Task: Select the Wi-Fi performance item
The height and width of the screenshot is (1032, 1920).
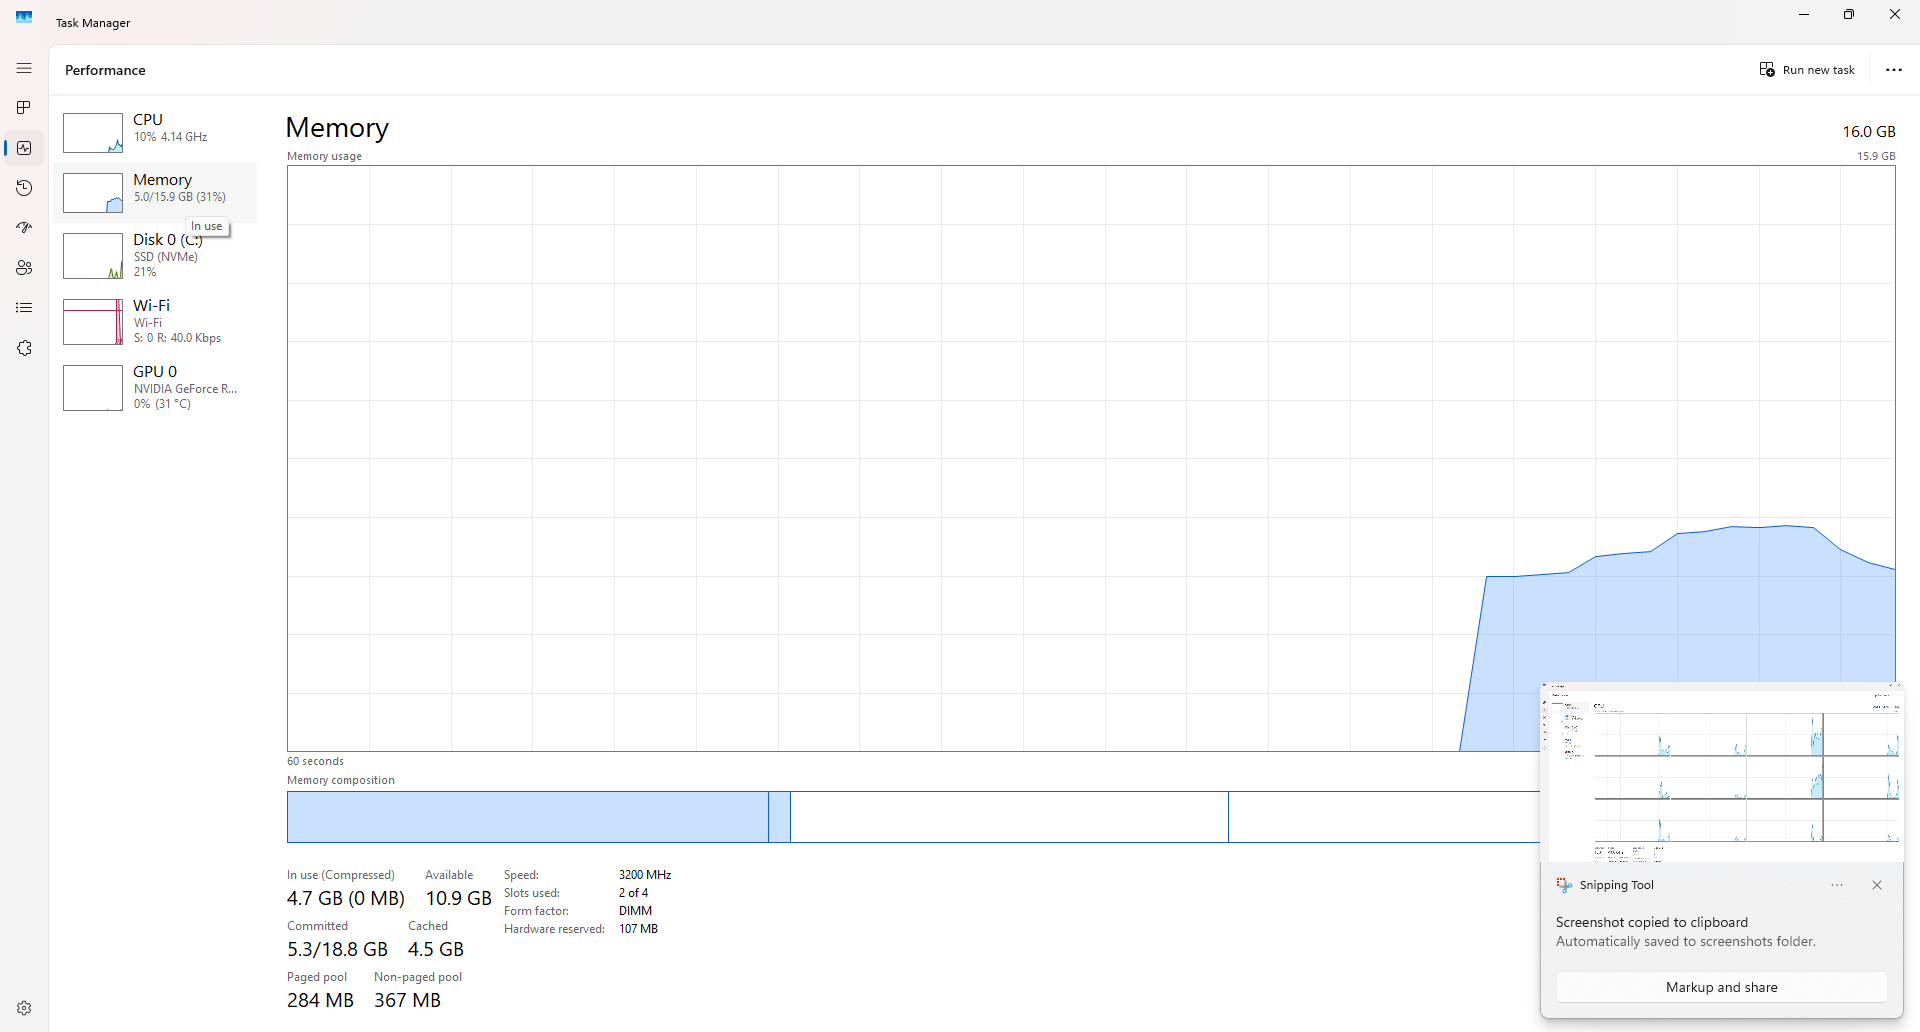Action: pos(155,322)
